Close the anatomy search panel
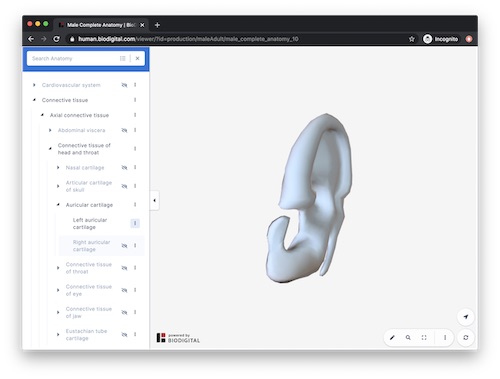Viewport: 500px width, 379px height. [x=137, y=58]
